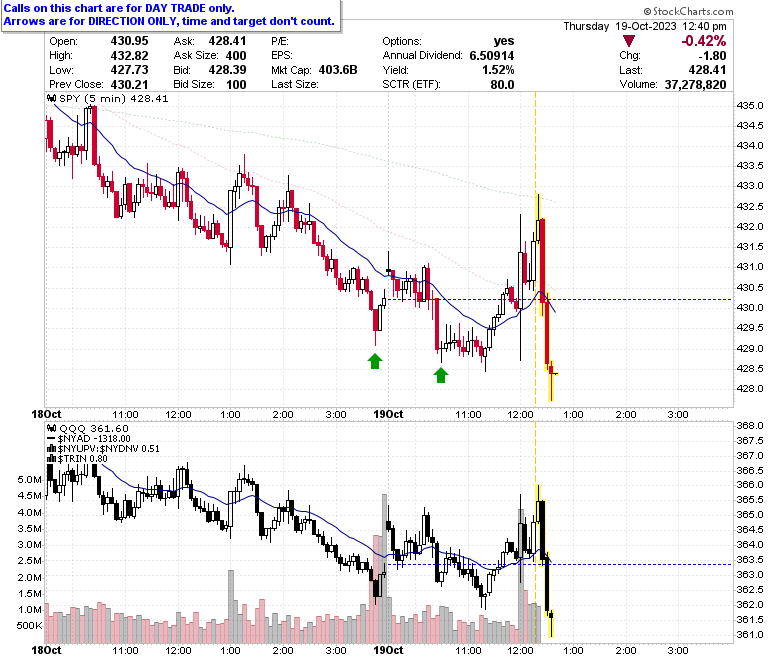Click the 365.0 QQQ price axis label
780x659 pixels.
coord(750,514)
